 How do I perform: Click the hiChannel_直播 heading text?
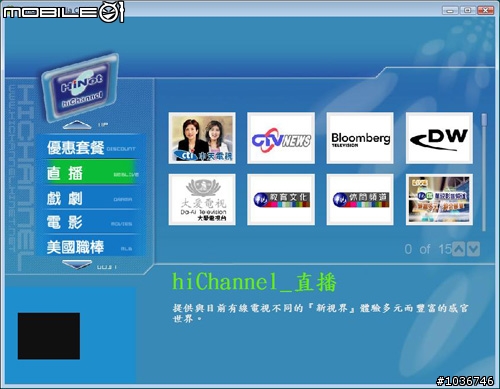click(254, 282)
